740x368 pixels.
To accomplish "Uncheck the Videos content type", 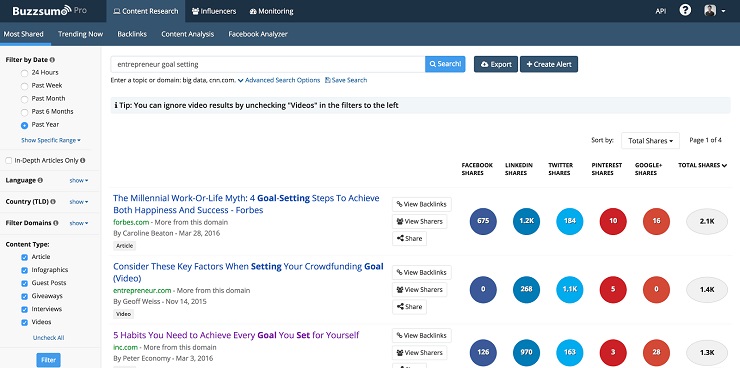I will [25, 323].
